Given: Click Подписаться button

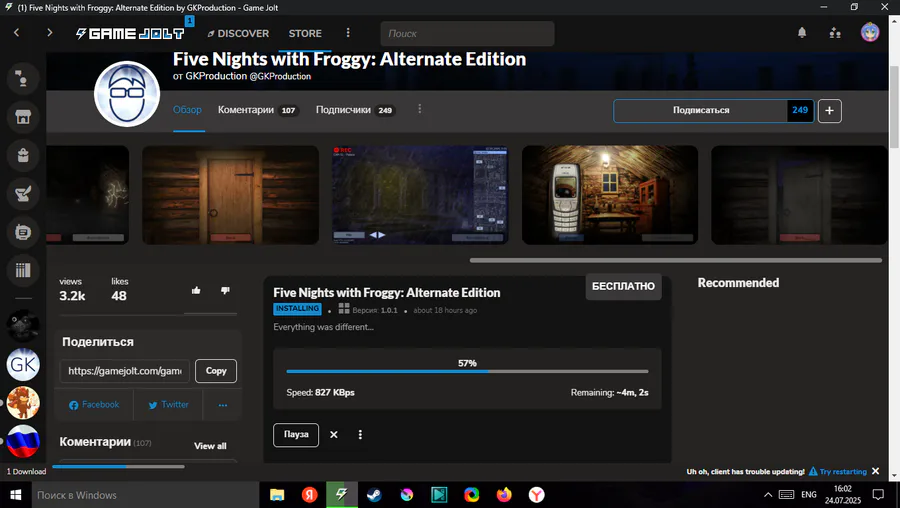Looking at the screenshot, I should tap(701, 110).
